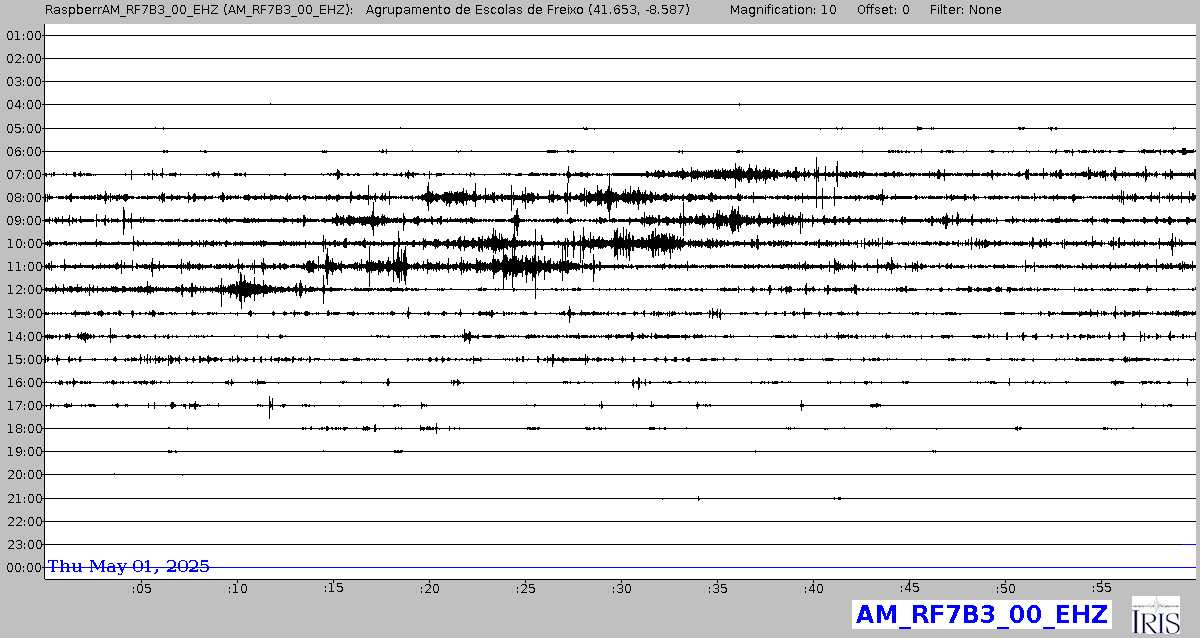Click the 05:00 hour label

tap(24, 128)
